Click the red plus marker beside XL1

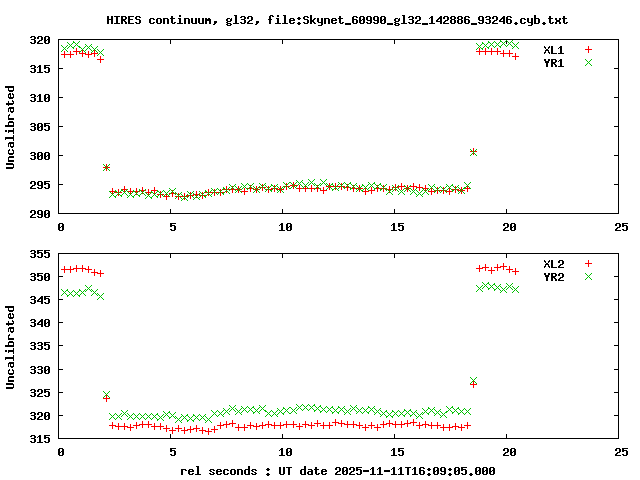(x=588, y=50)
